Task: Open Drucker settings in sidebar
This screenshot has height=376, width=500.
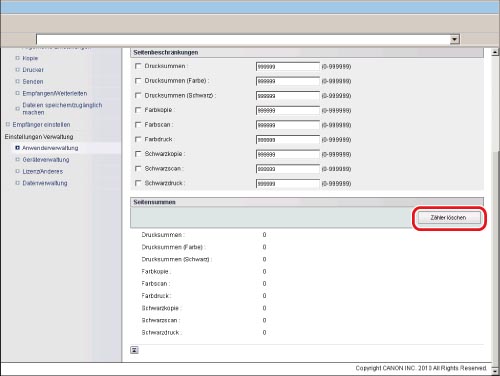Action: (x=33, y=70)
